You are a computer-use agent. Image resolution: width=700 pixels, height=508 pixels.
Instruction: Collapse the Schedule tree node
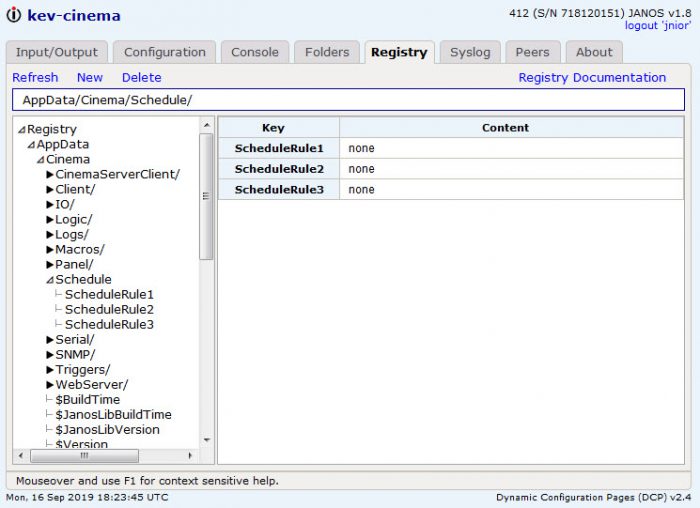click(50, 280)
